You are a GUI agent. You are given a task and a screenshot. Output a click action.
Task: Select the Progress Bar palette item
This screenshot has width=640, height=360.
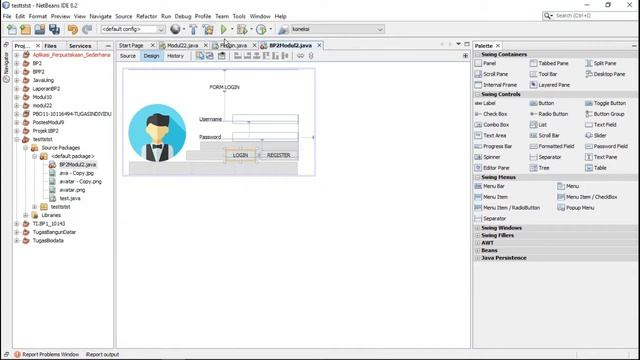493,146
